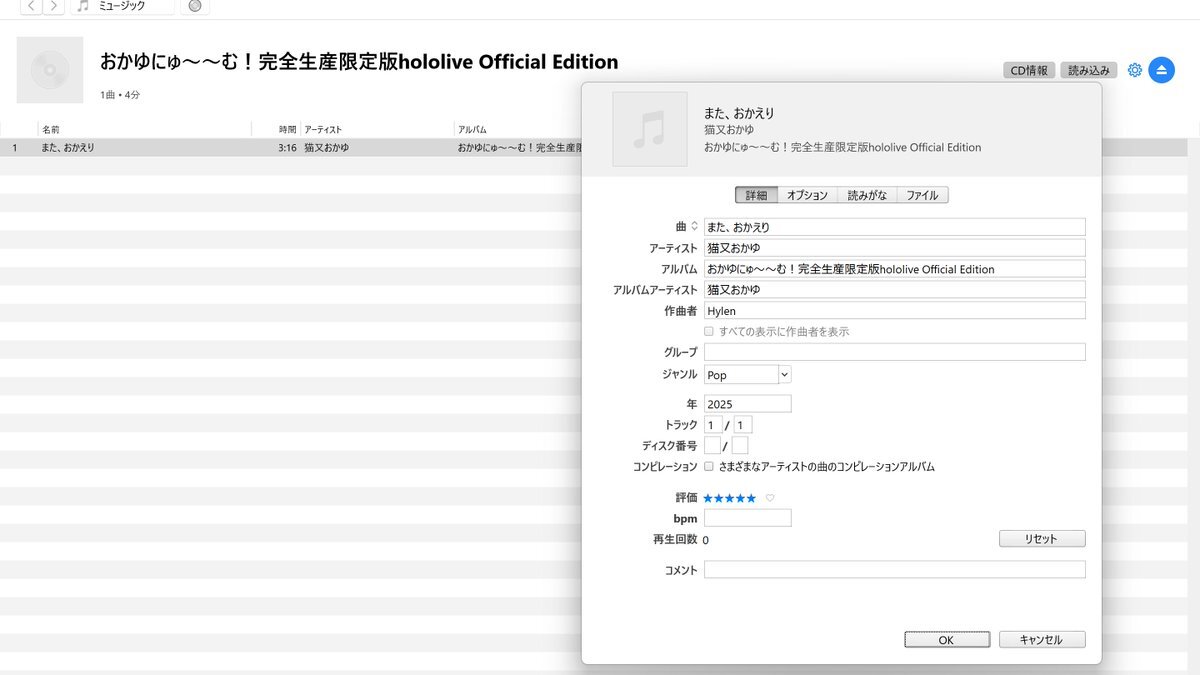This screenshot has height=675, width=1200.
Task: Select the 3:16 time cell
Action: (287, 147)
